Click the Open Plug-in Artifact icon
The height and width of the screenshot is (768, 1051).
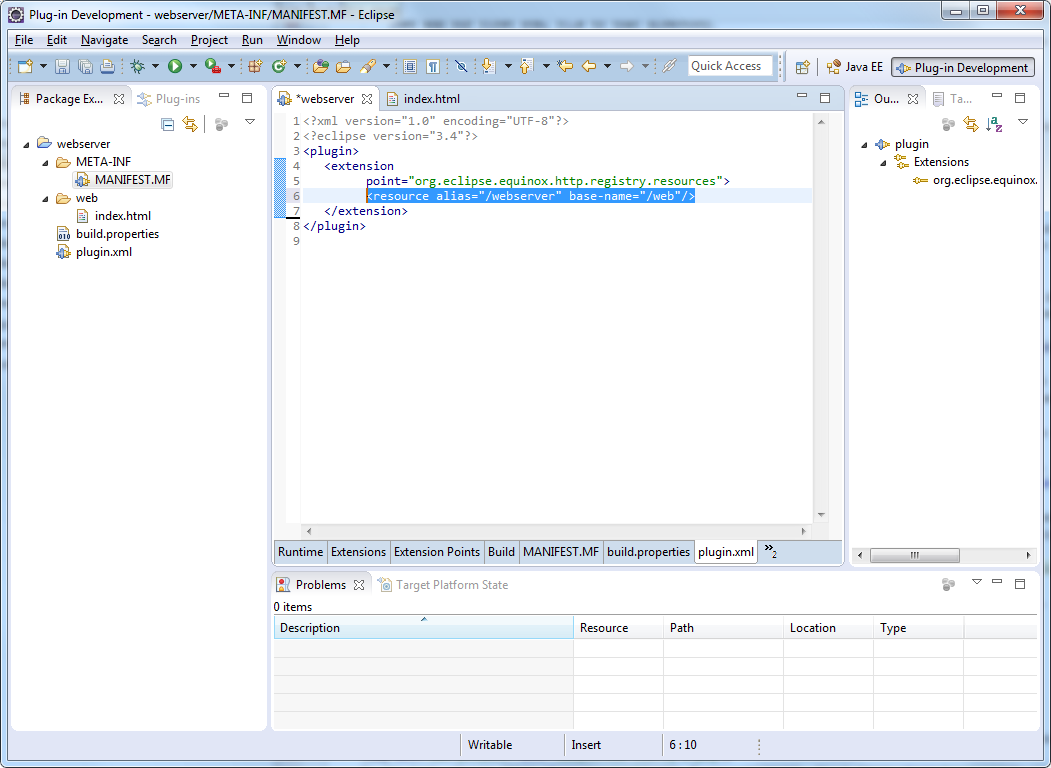tap(321, 66)
